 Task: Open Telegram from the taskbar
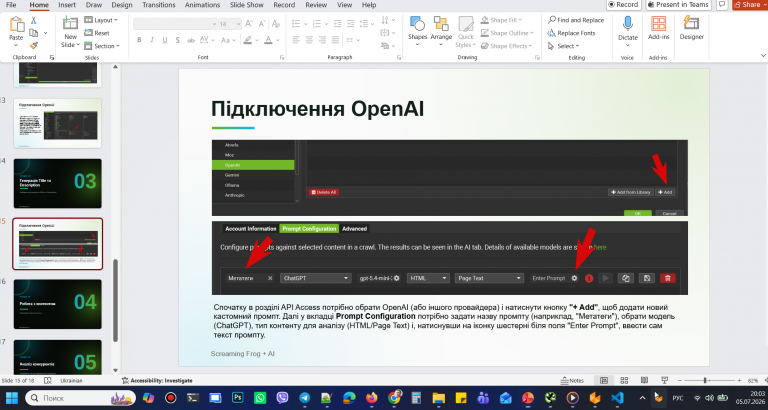pos(305,398)
